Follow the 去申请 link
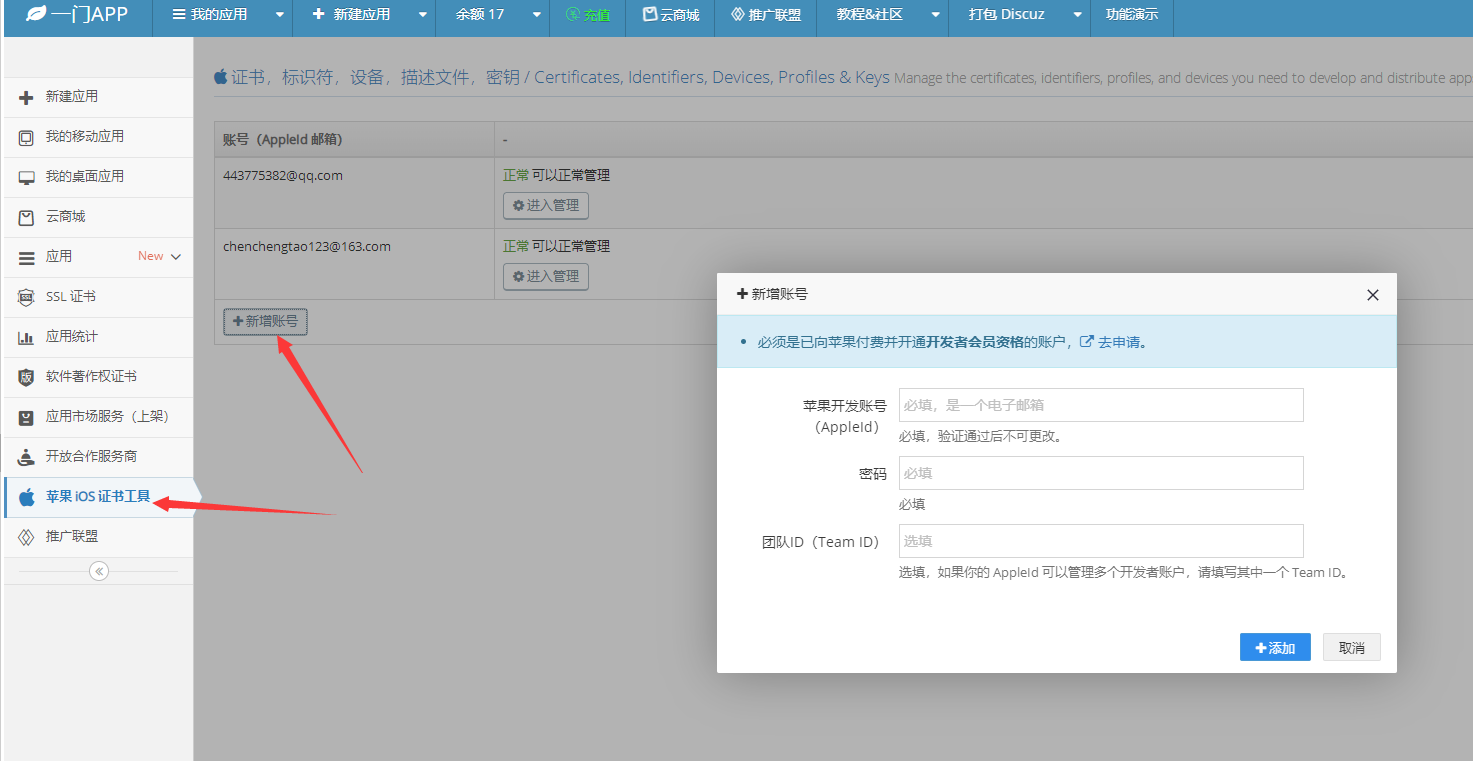 (x=1121, y=342)
